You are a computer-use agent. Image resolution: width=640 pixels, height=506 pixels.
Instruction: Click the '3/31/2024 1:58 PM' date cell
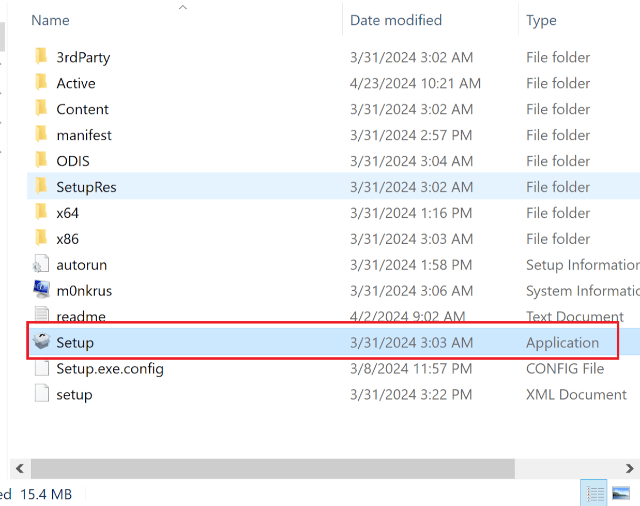411,265
